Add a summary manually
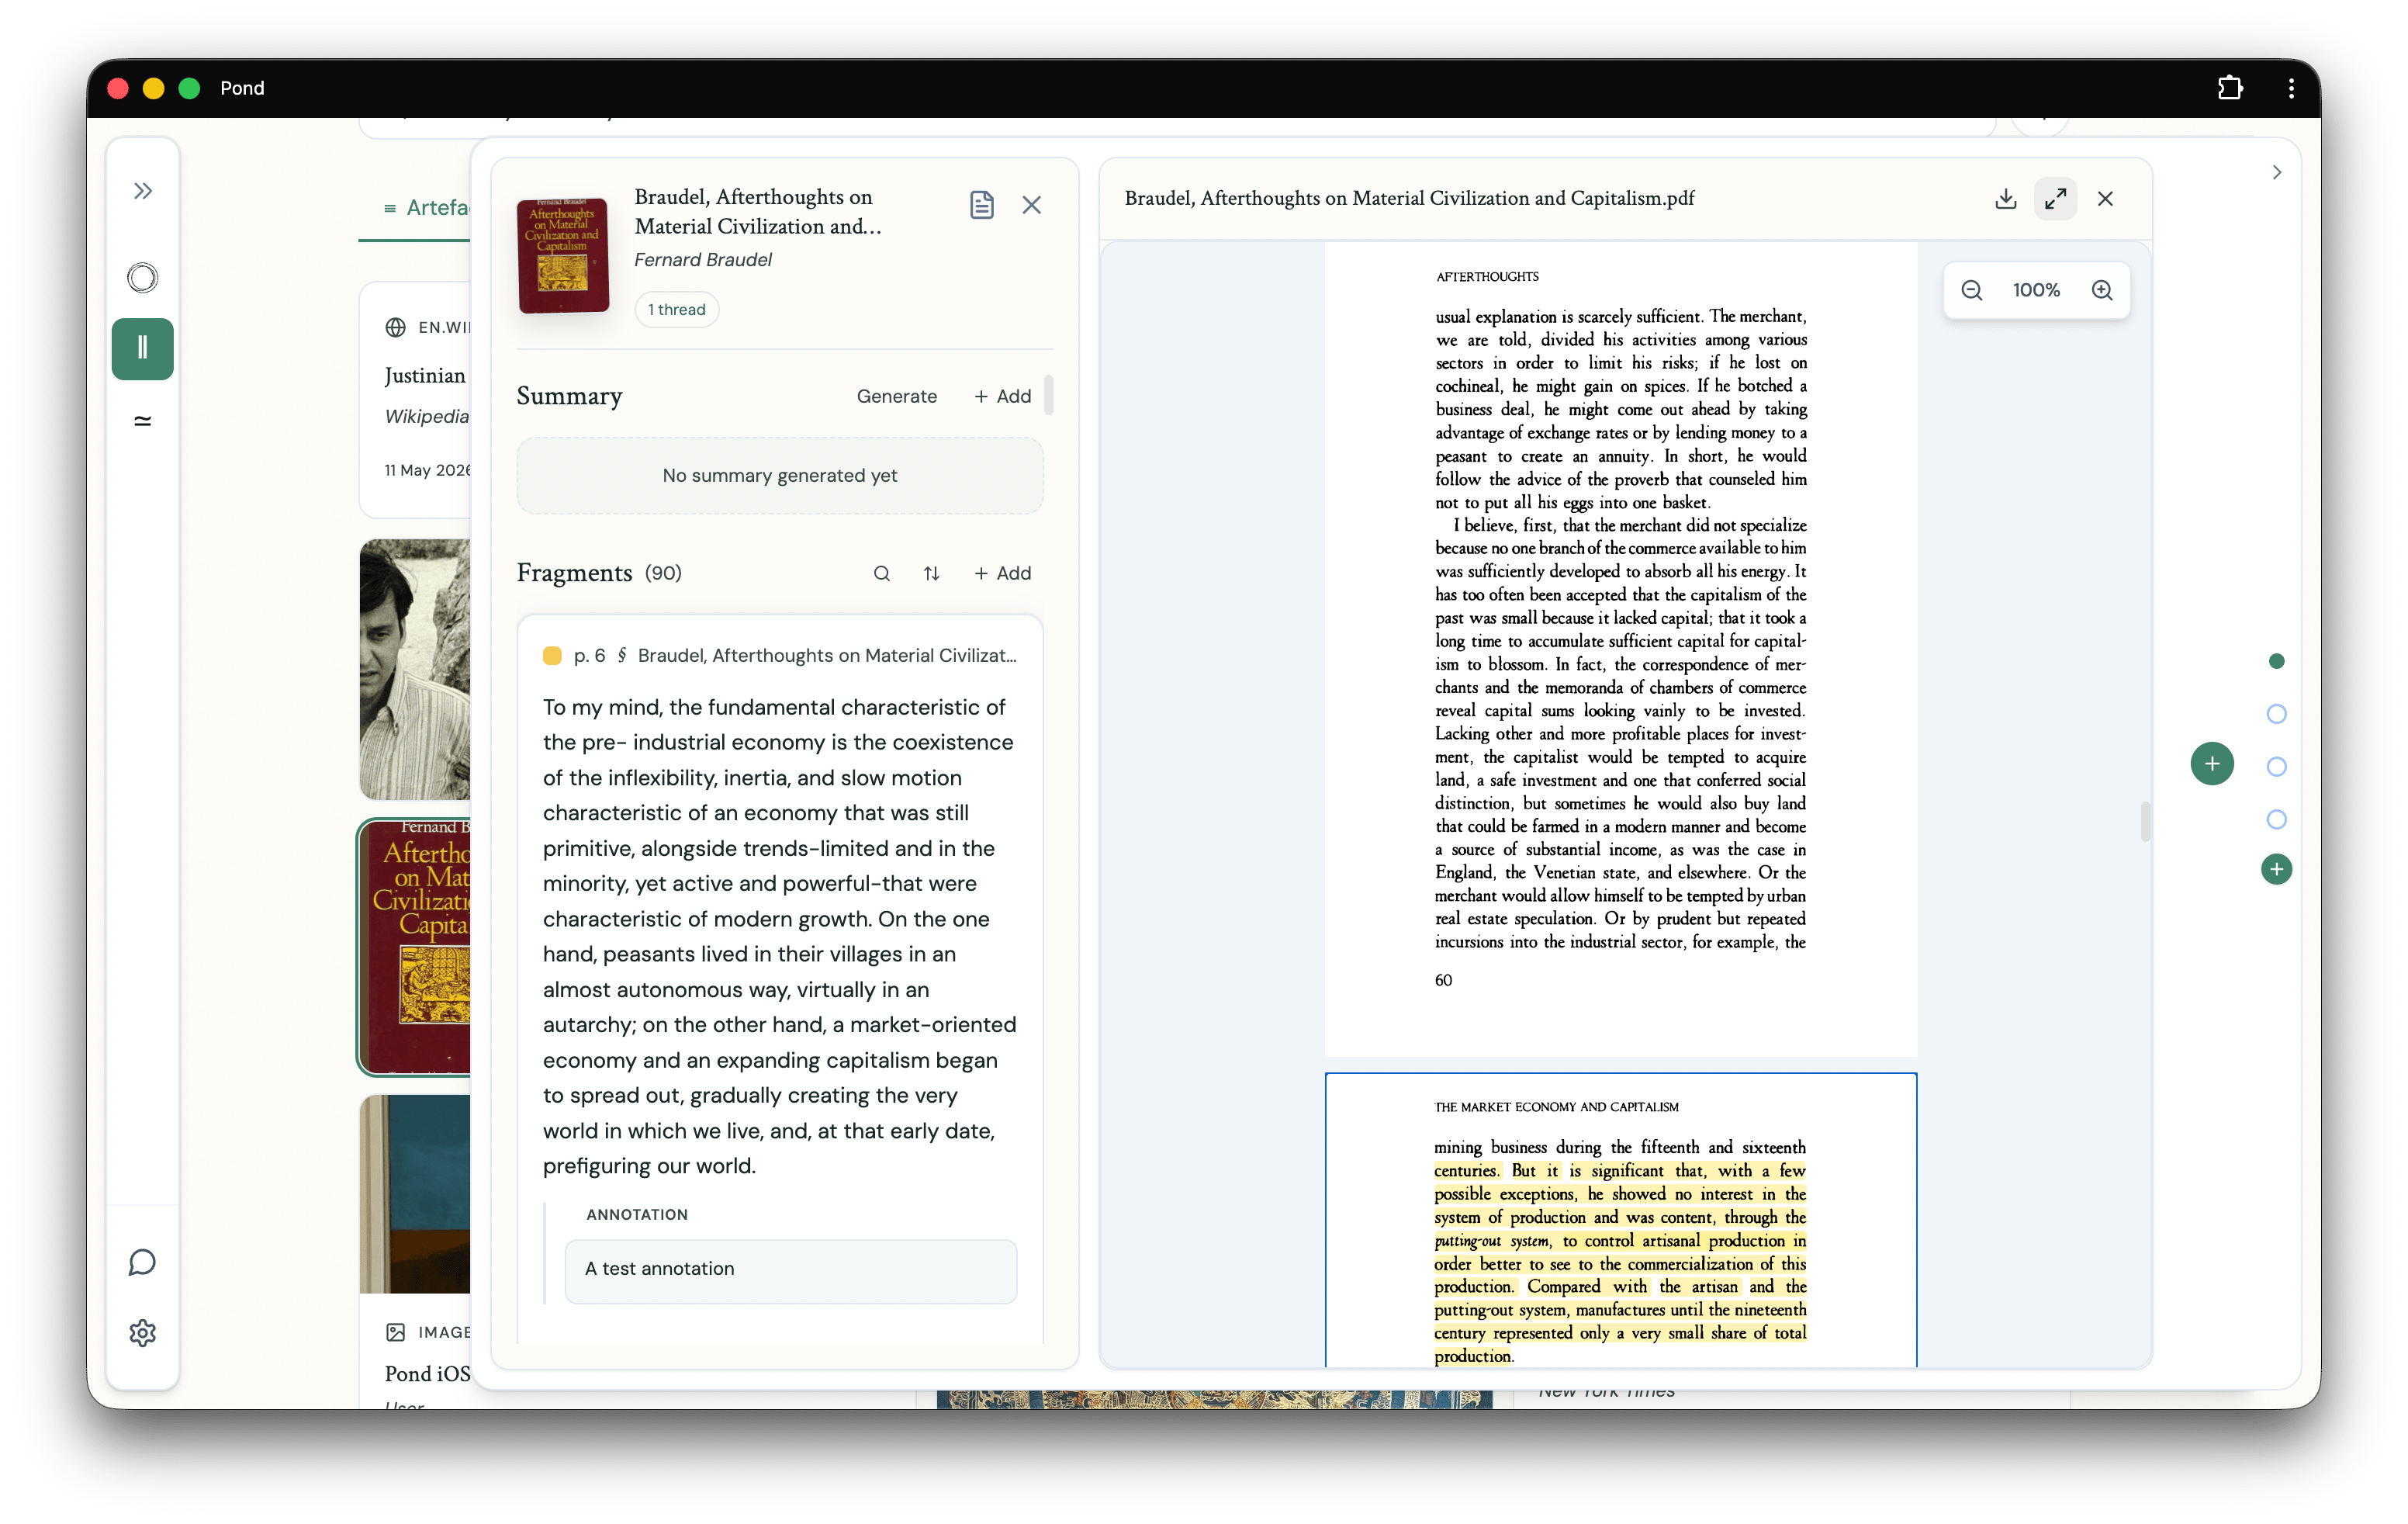This screenshot has height=1524, width=2408. coord(1002,396)
